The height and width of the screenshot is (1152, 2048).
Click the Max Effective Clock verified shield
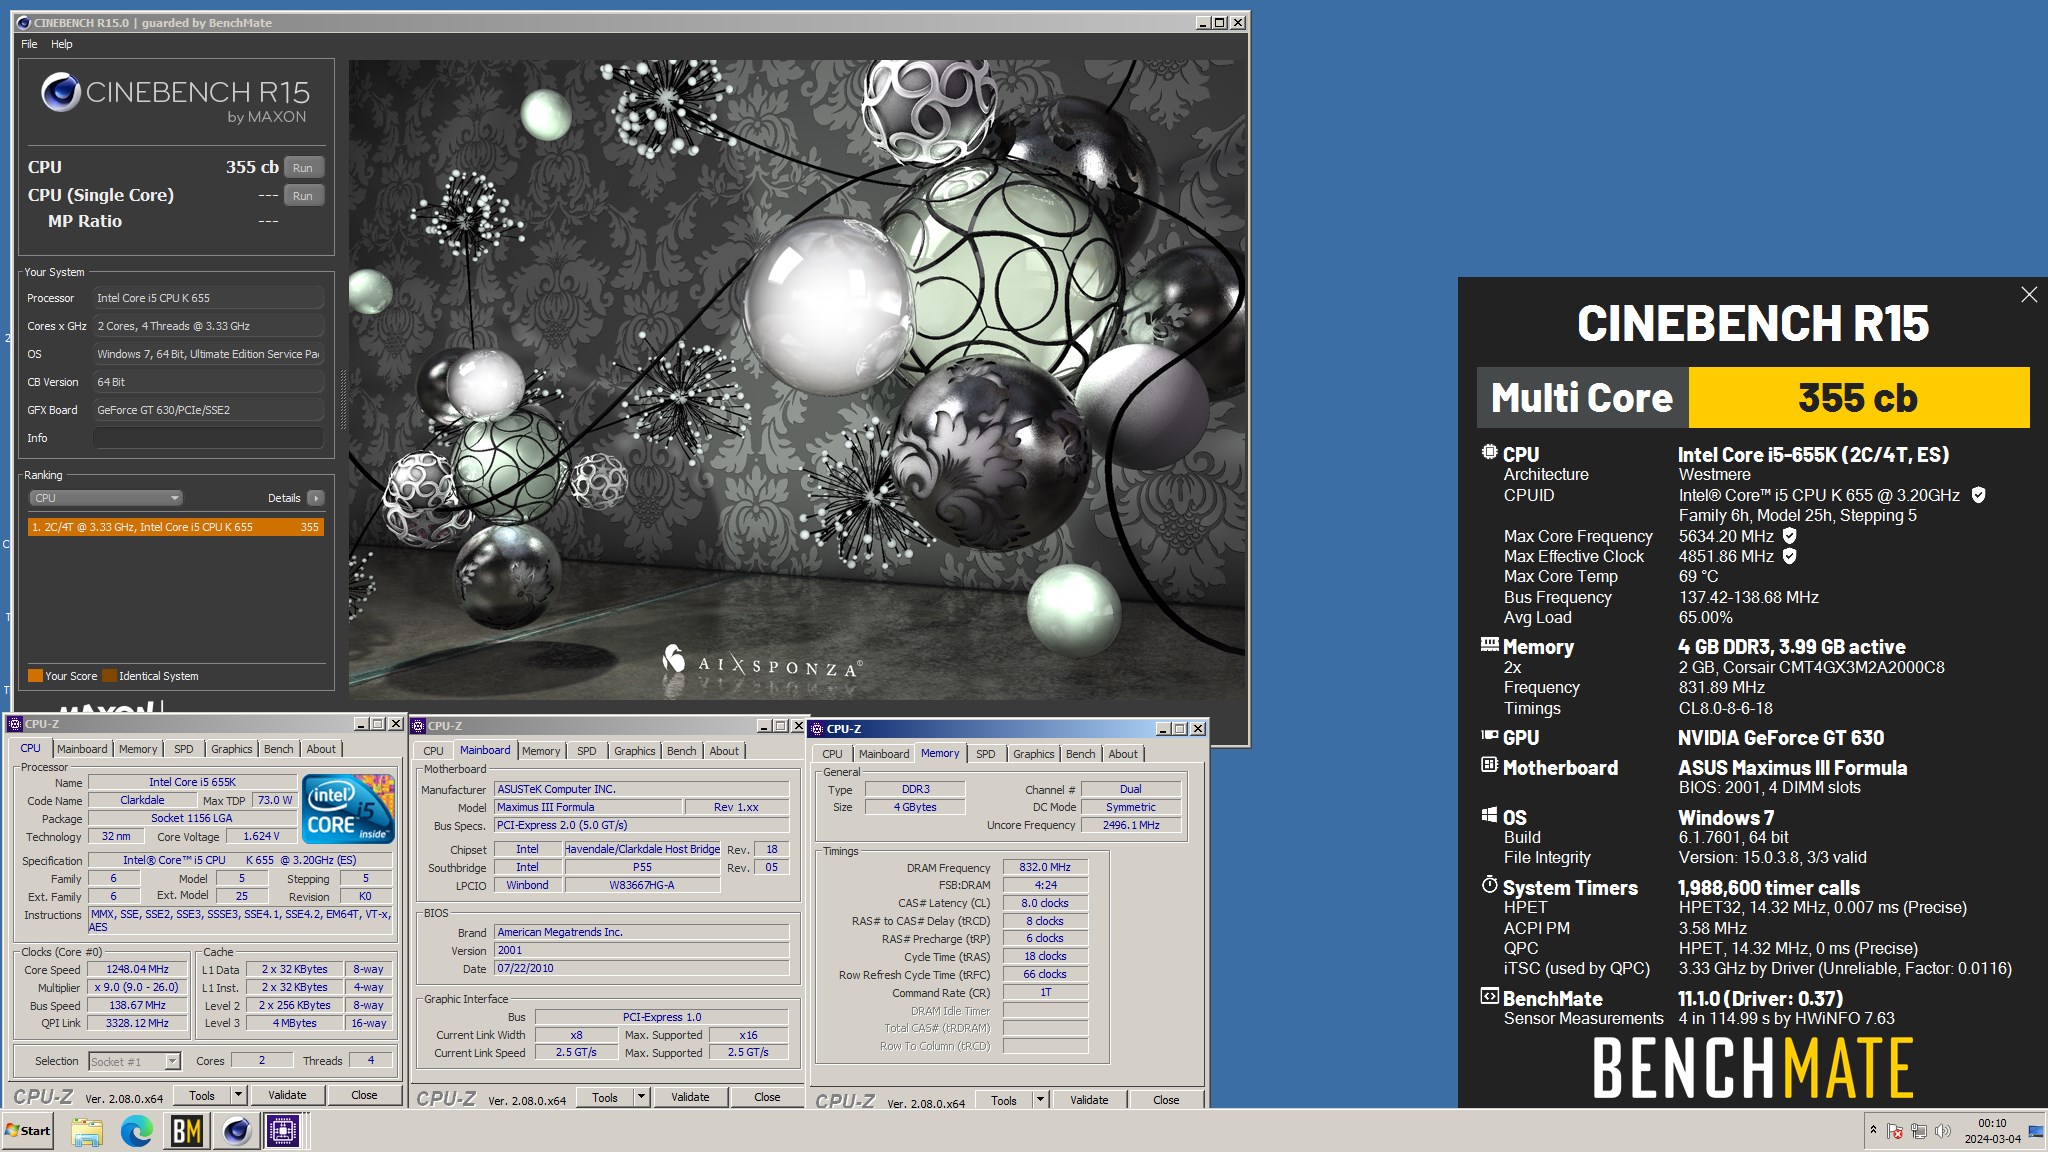[1790, 556]
